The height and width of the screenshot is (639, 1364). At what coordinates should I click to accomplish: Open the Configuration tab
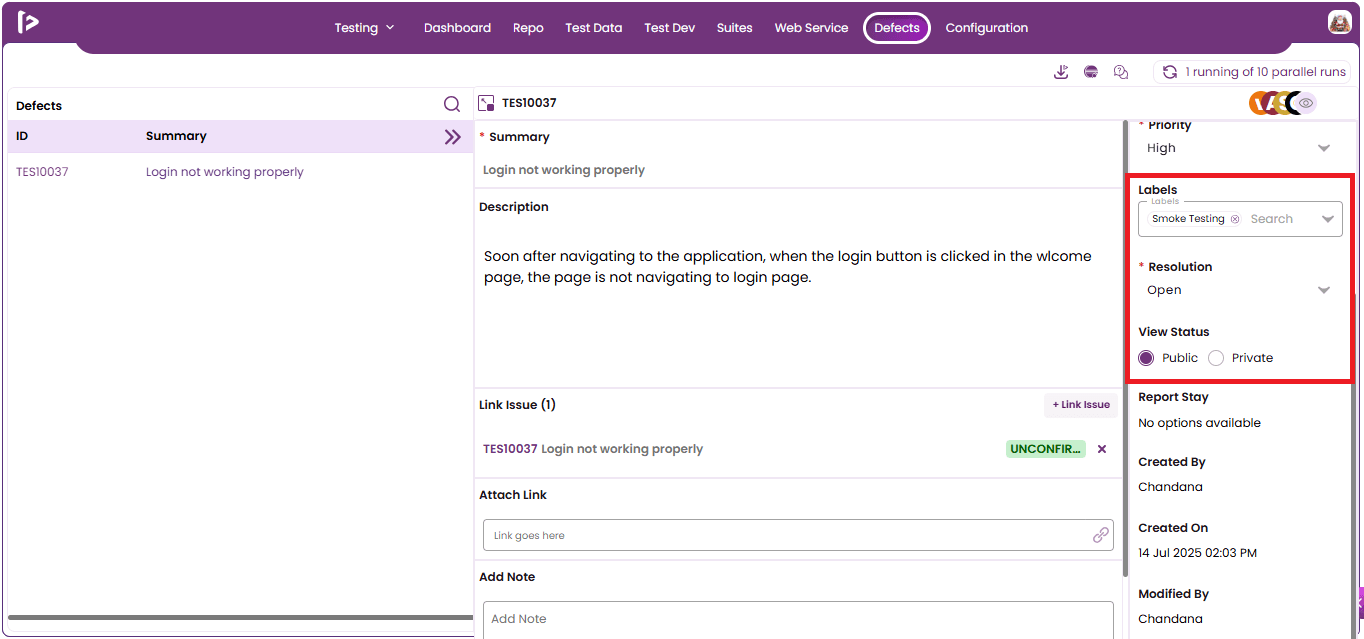click(987, 28)
